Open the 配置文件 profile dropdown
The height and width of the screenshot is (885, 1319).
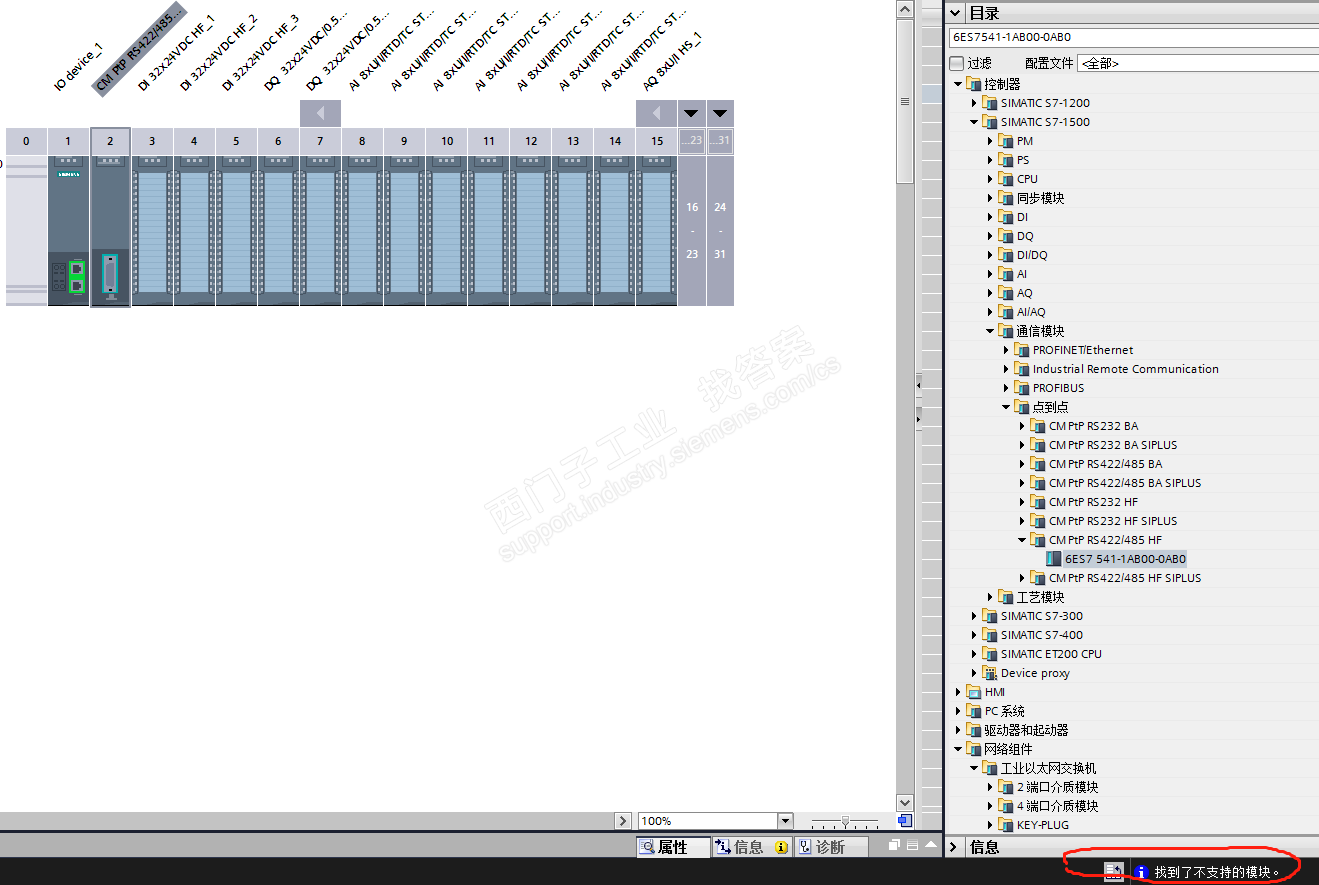(1198, 63)
